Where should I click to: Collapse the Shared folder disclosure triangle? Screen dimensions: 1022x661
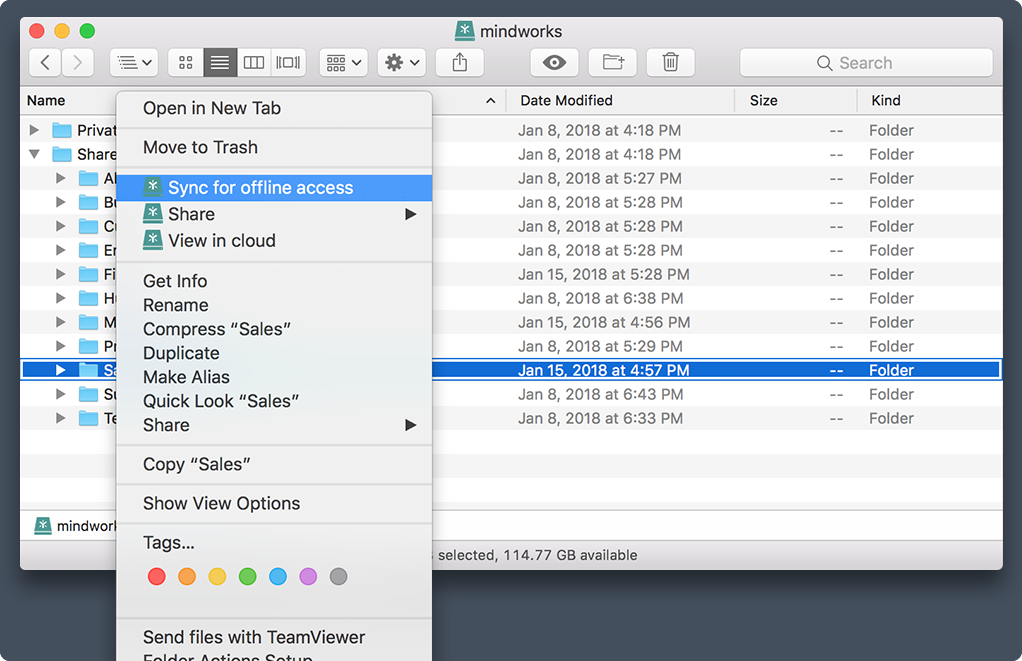click(35, 154)
